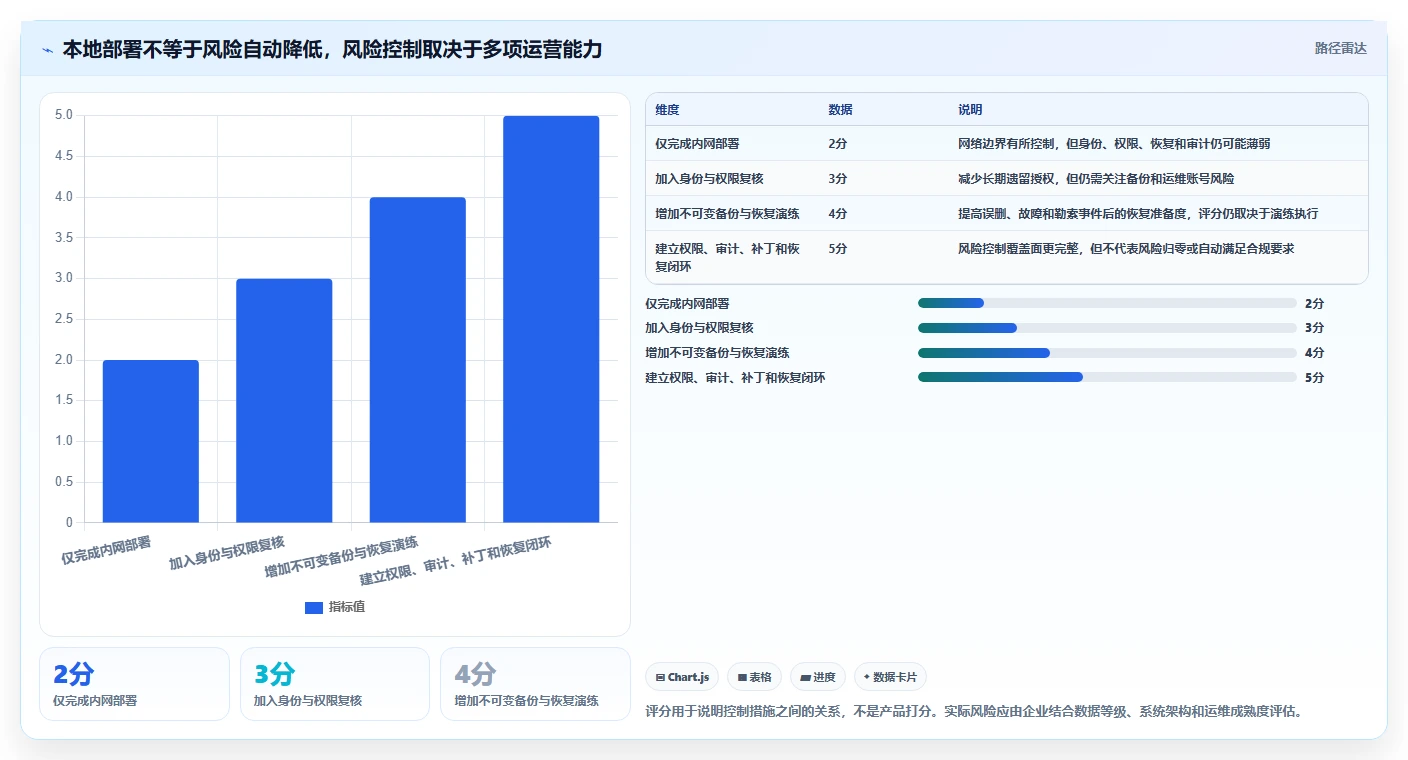The height and width of the screenshot is (760, 1408).
Task: Click the 3分 progress bar for 加入身份与权限复核
Action: (x=1107, y=328)
